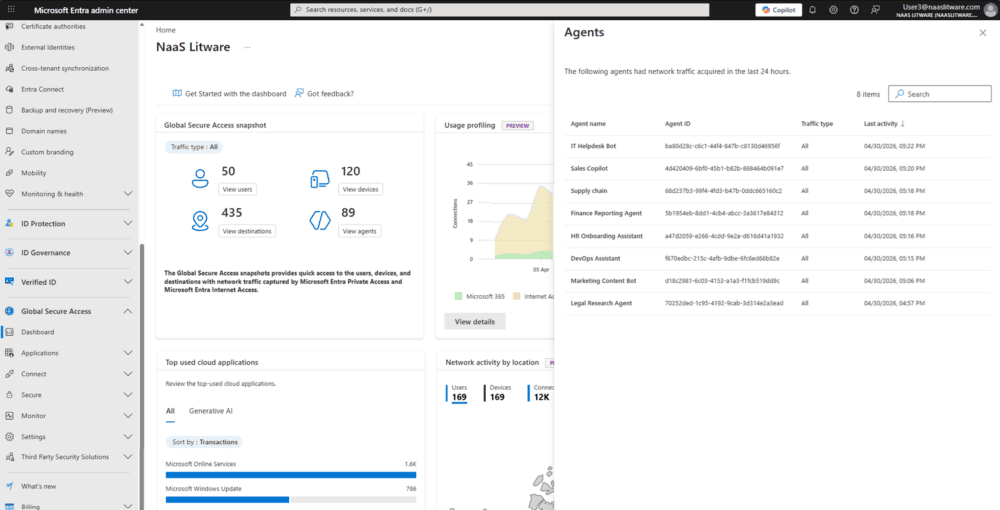Click the Connect sidebar icon

(x=9, y=374)
